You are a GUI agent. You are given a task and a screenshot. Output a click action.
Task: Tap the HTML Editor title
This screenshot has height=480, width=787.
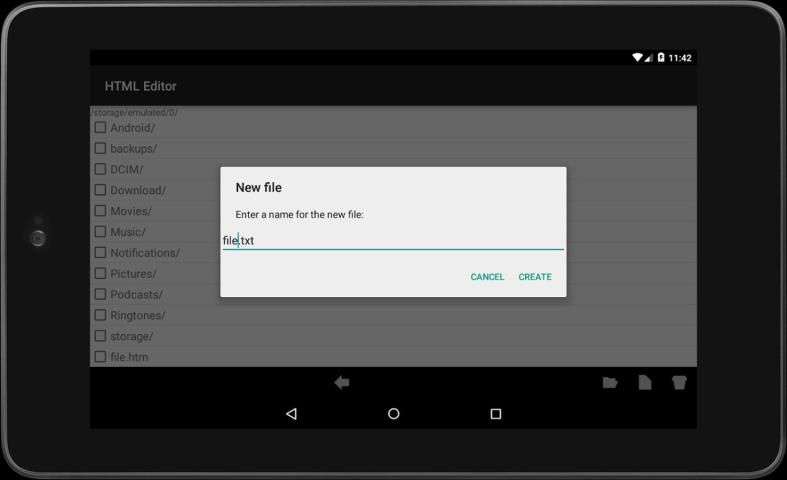[x=141, y=86]
